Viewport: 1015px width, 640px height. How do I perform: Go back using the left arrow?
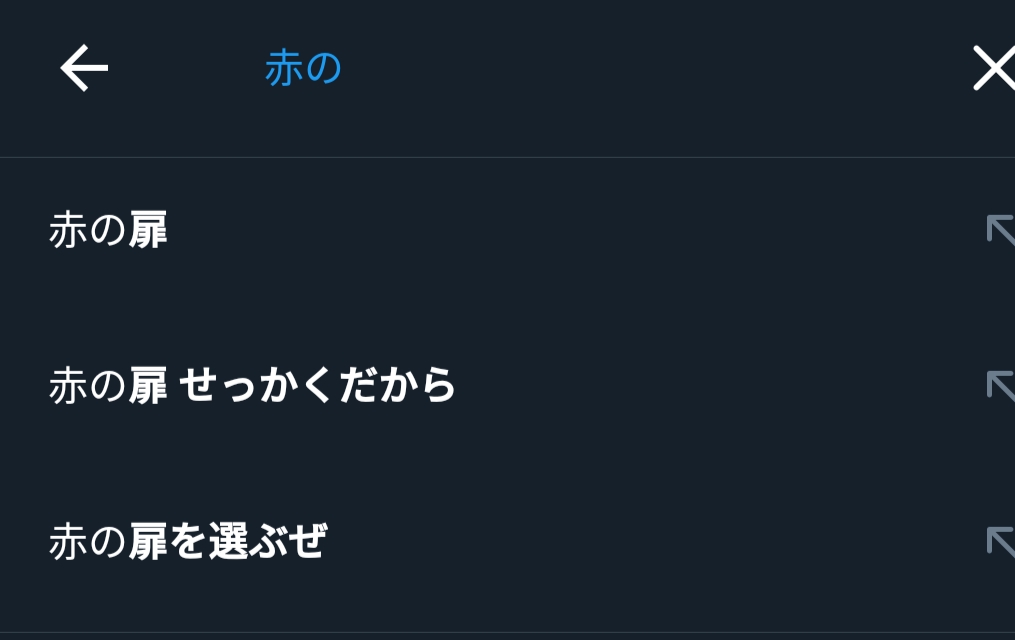(x=84, y=69)
